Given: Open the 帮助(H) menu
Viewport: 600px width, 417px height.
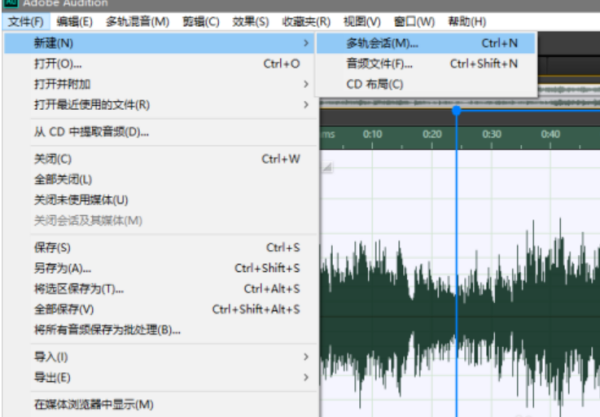Looking at the screenshot, I should (x=467, y=21).
